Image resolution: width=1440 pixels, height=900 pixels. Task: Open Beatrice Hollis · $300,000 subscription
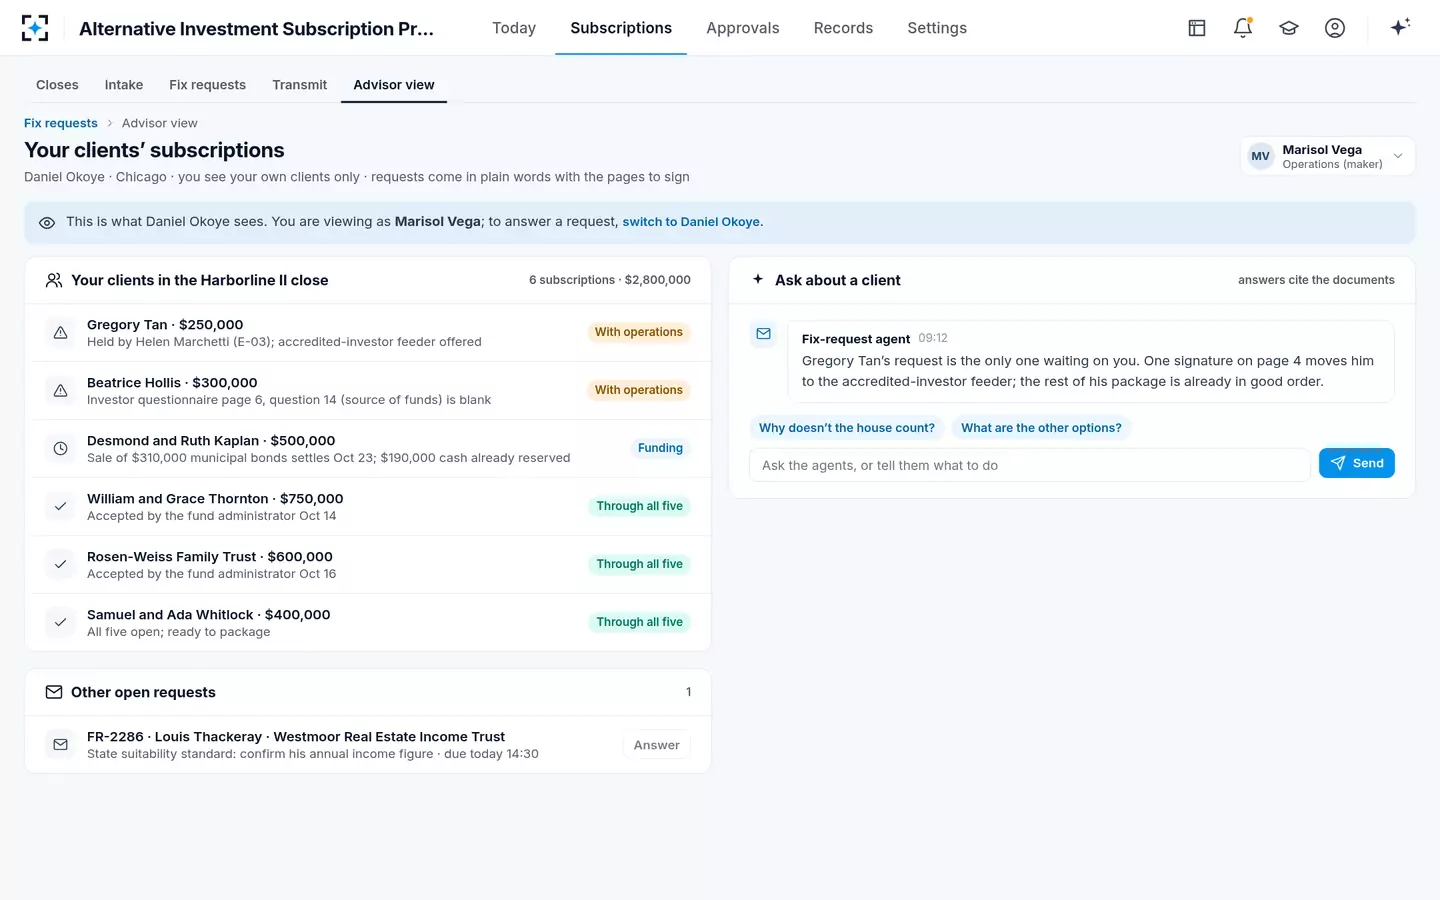click(x=368, y=391)
